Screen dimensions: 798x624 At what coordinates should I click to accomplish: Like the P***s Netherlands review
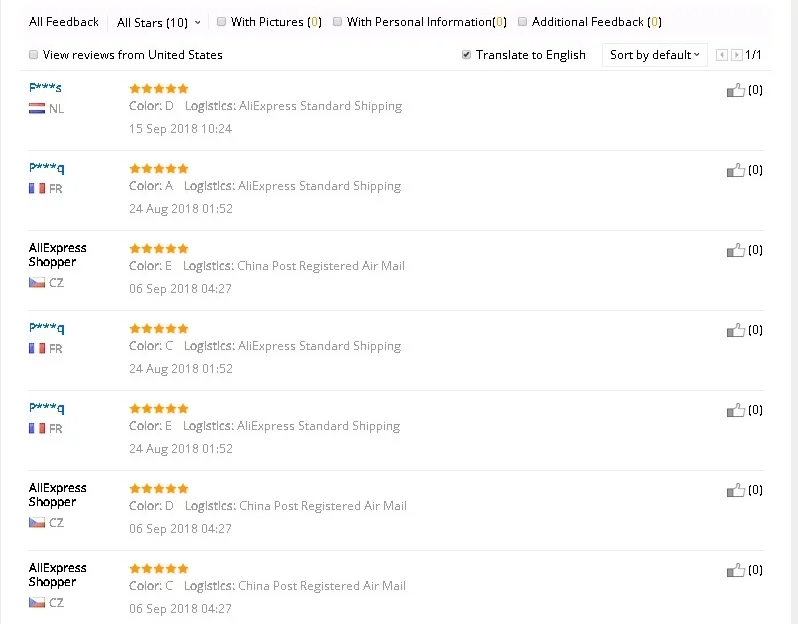(x=736, y=90)
